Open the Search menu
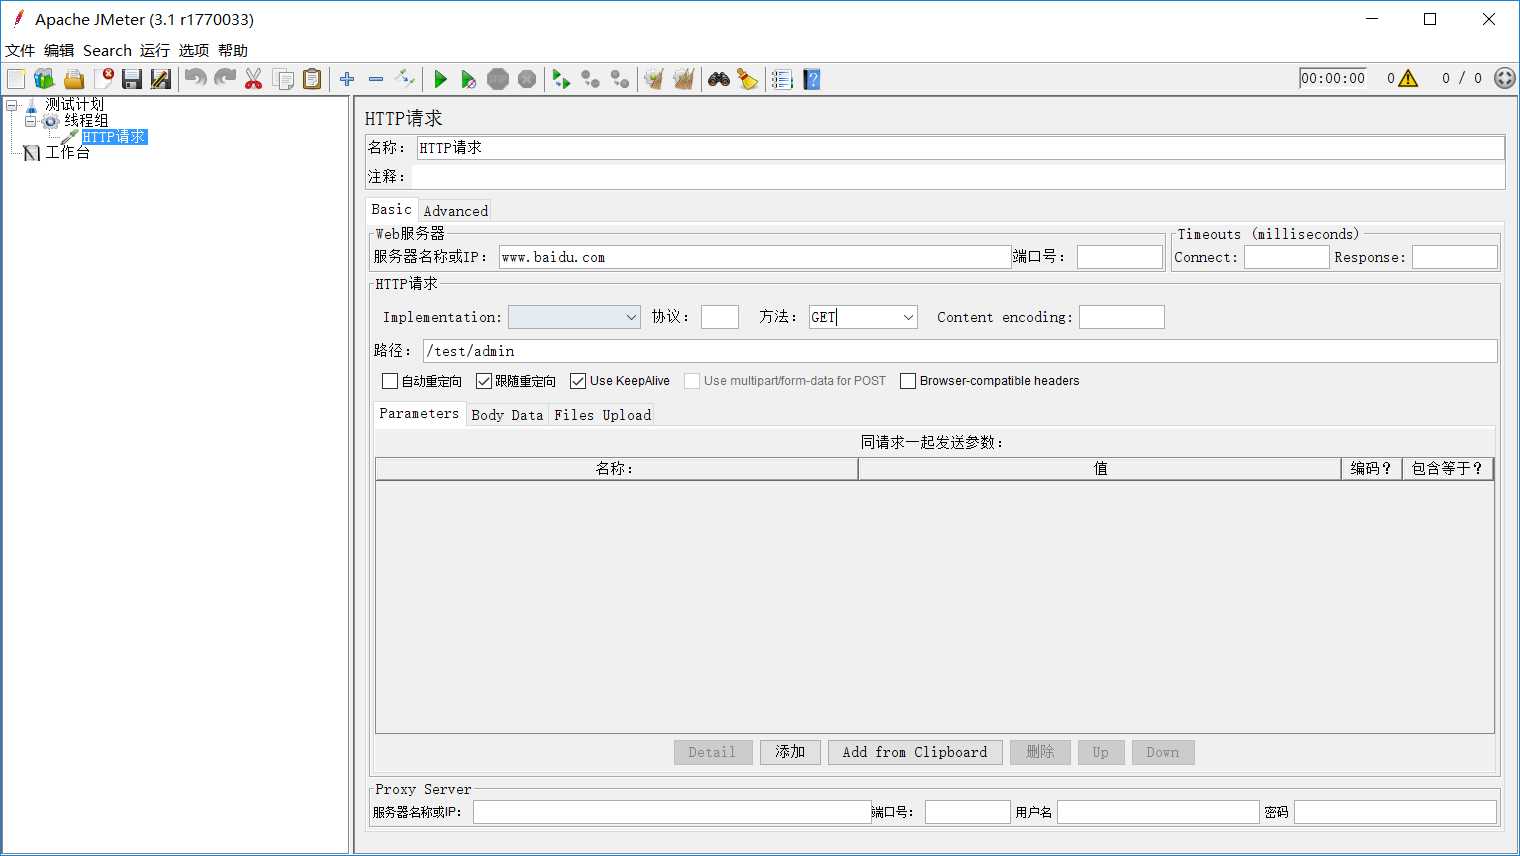This screenshot has width=1520, height=856. point(107,50)
